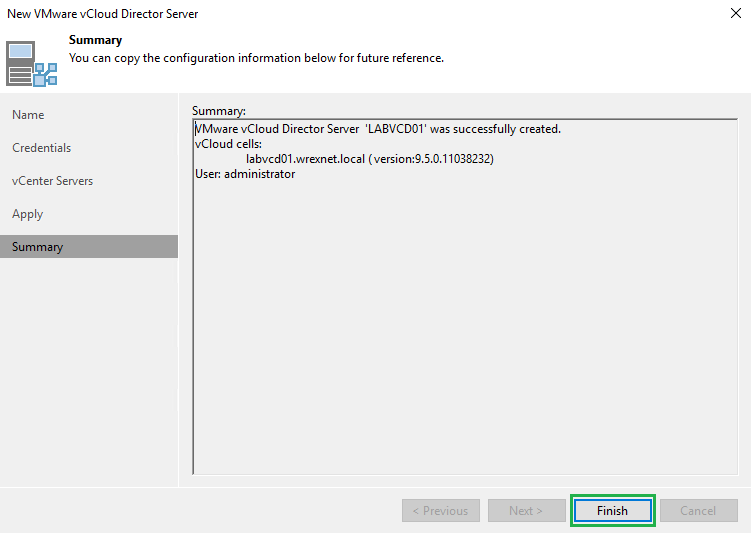Click the 'was successfully created' summary line
The image size is (751, 533).
point(378,129)
